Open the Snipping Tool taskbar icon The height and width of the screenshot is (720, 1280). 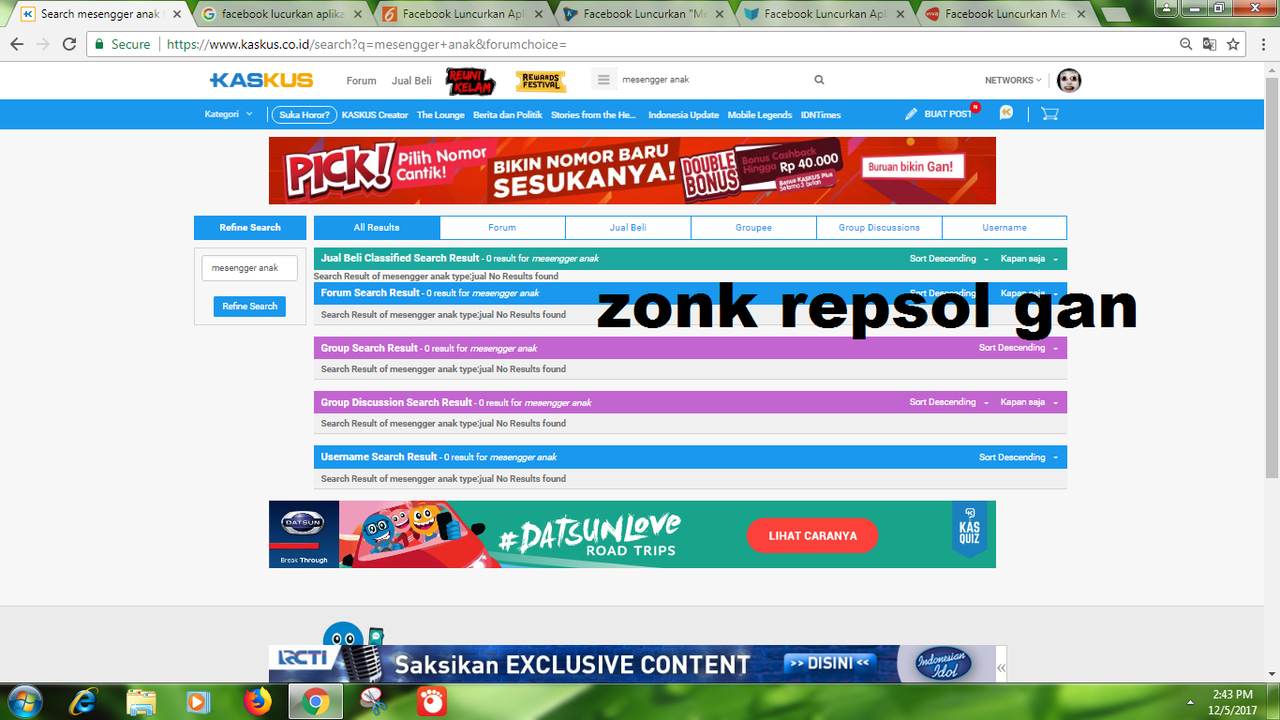(374, 701)
